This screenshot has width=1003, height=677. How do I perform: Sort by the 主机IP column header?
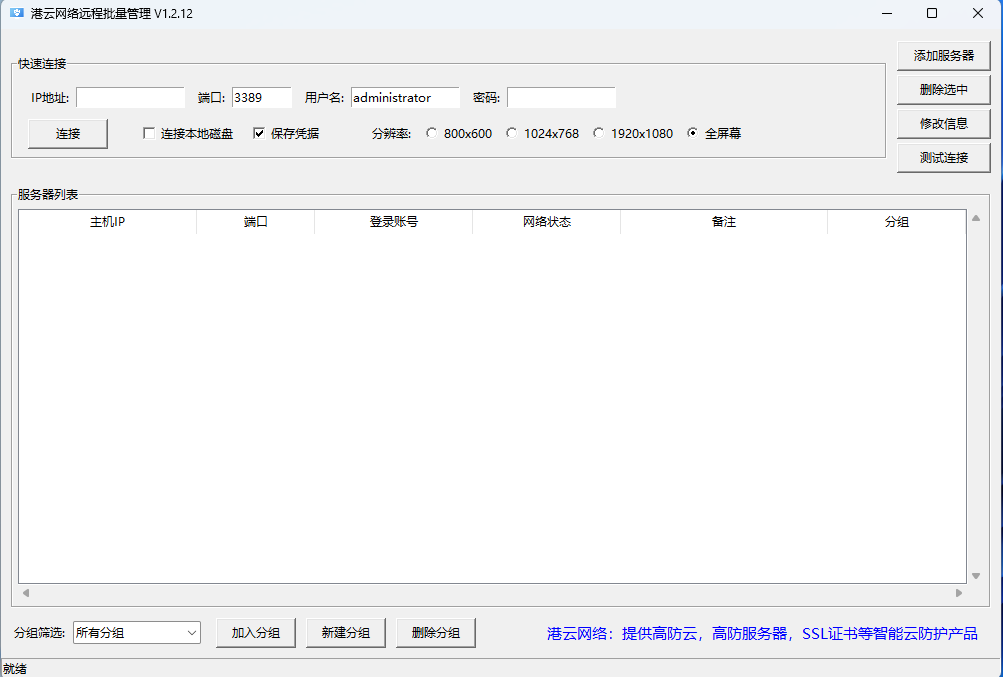tap(110, 222)
